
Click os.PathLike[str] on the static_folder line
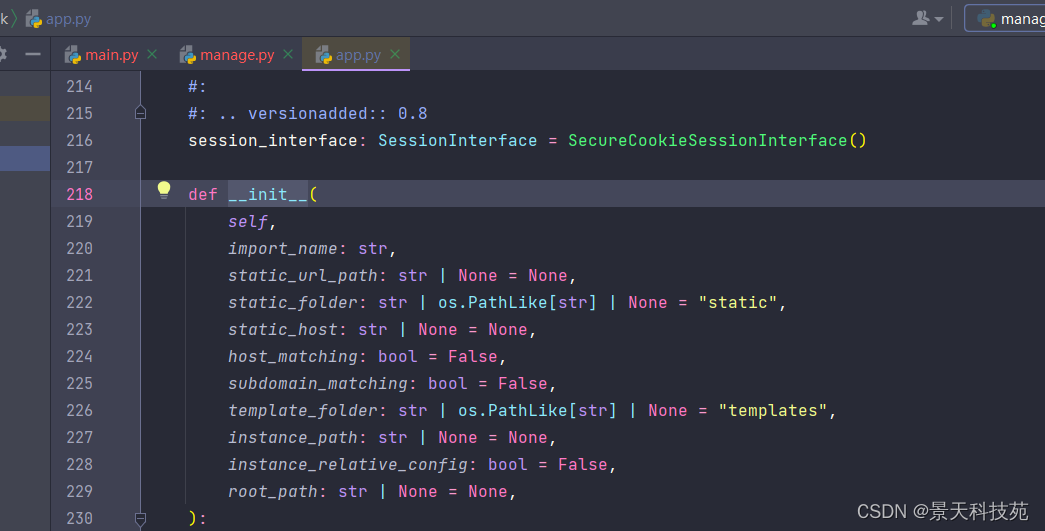[x=517, y=302]
